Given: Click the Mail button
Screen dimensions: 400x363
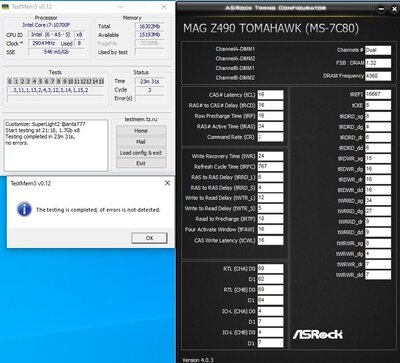Looking at the screenshot, I should click(141, 142).
